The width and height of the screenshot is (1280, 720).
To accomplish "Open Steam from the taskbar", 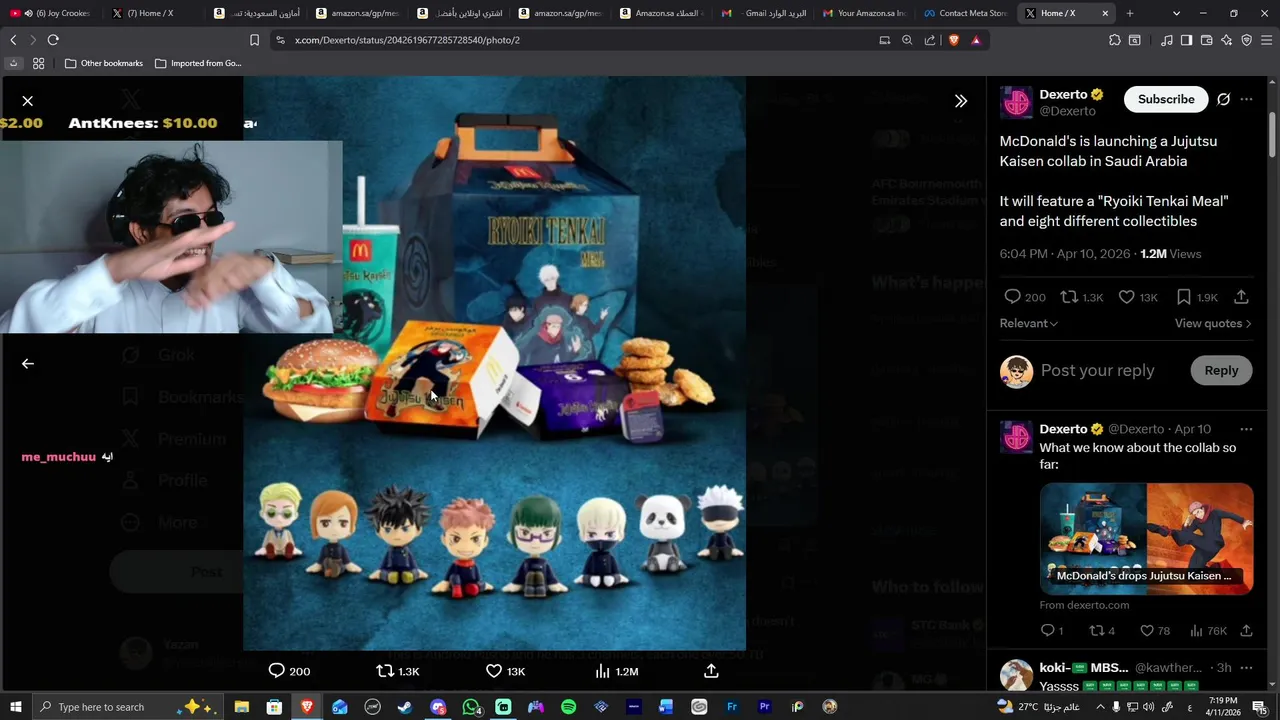I will 405,707.
